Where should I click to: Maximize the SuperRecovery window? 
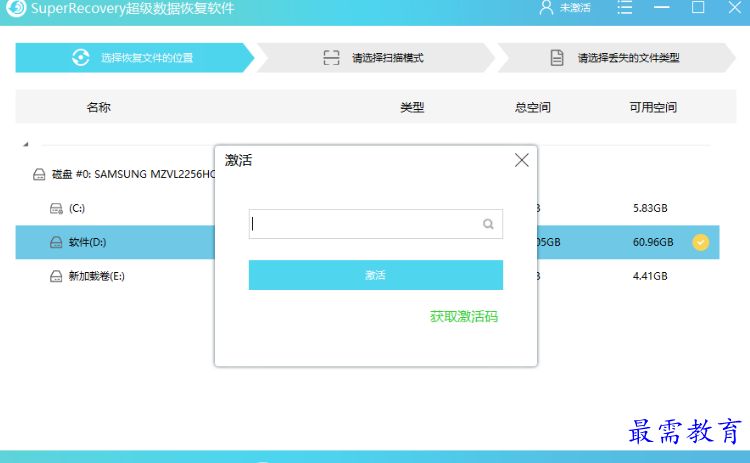coord(698,7)
